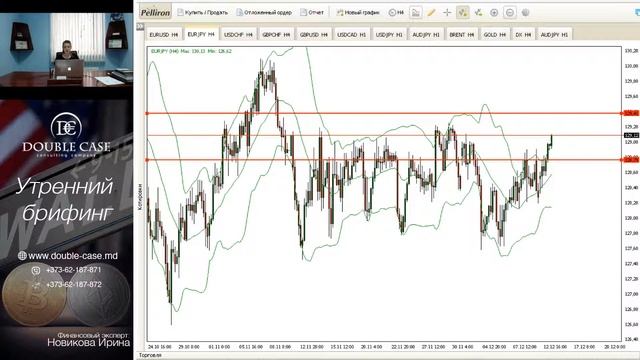640x360 pixels.
Task: Zoom out of the chart
Action: click(510, 13)
